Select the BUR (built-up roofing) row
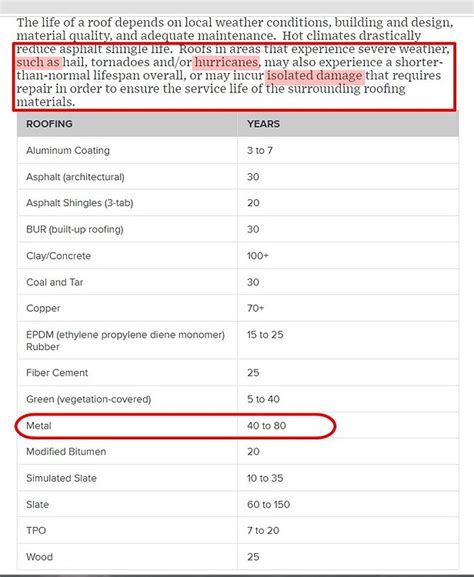Viewport: 474px width, 577px height. [x=238, y=229]
